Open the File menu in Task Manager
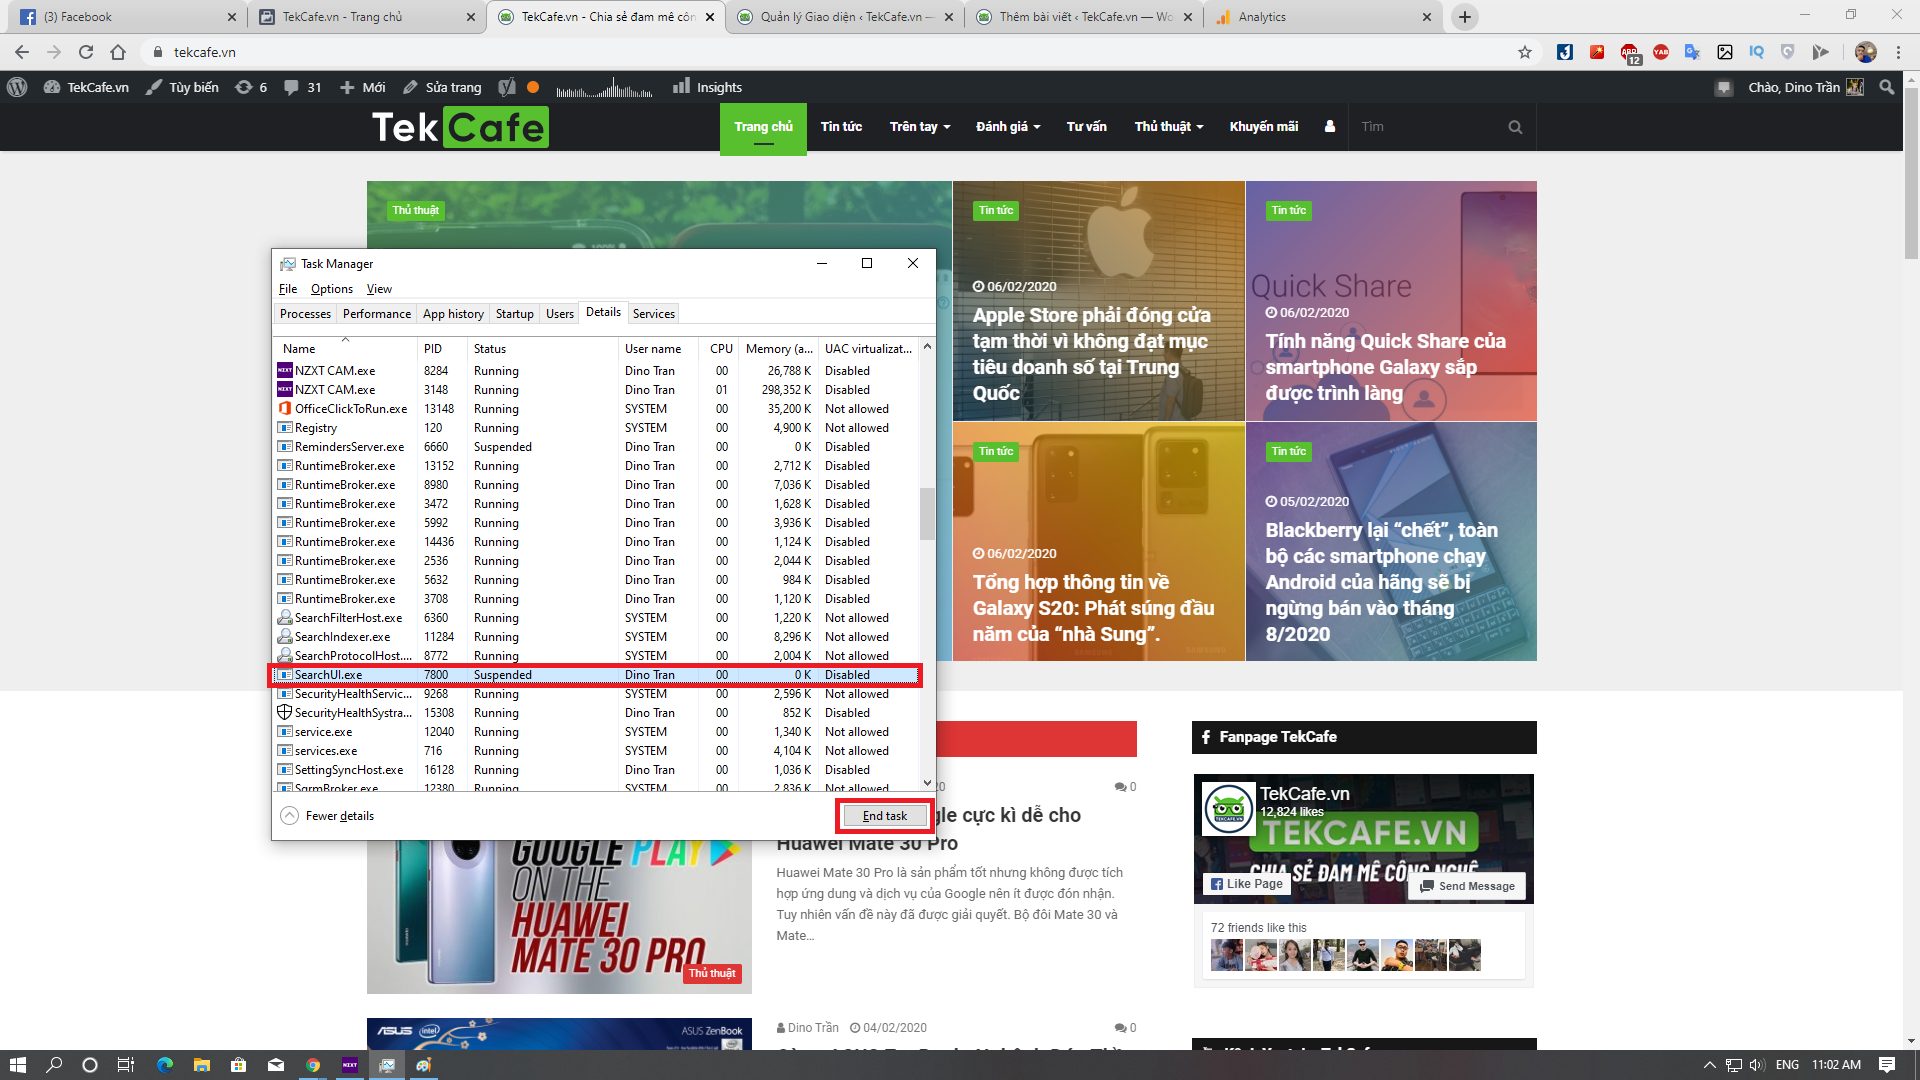Screen dimensions: 1920x1080 point(288,289)
